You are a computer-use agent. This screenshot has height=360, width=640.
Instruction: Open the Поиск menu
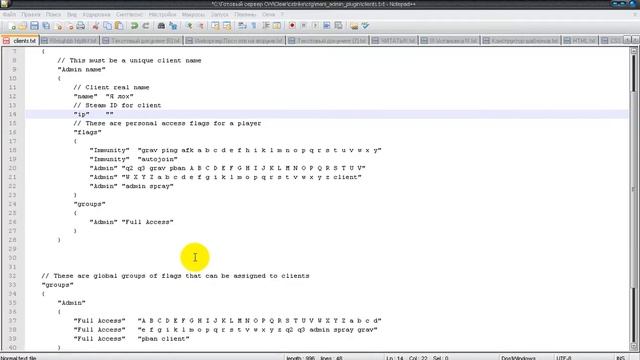click(53, 14)
